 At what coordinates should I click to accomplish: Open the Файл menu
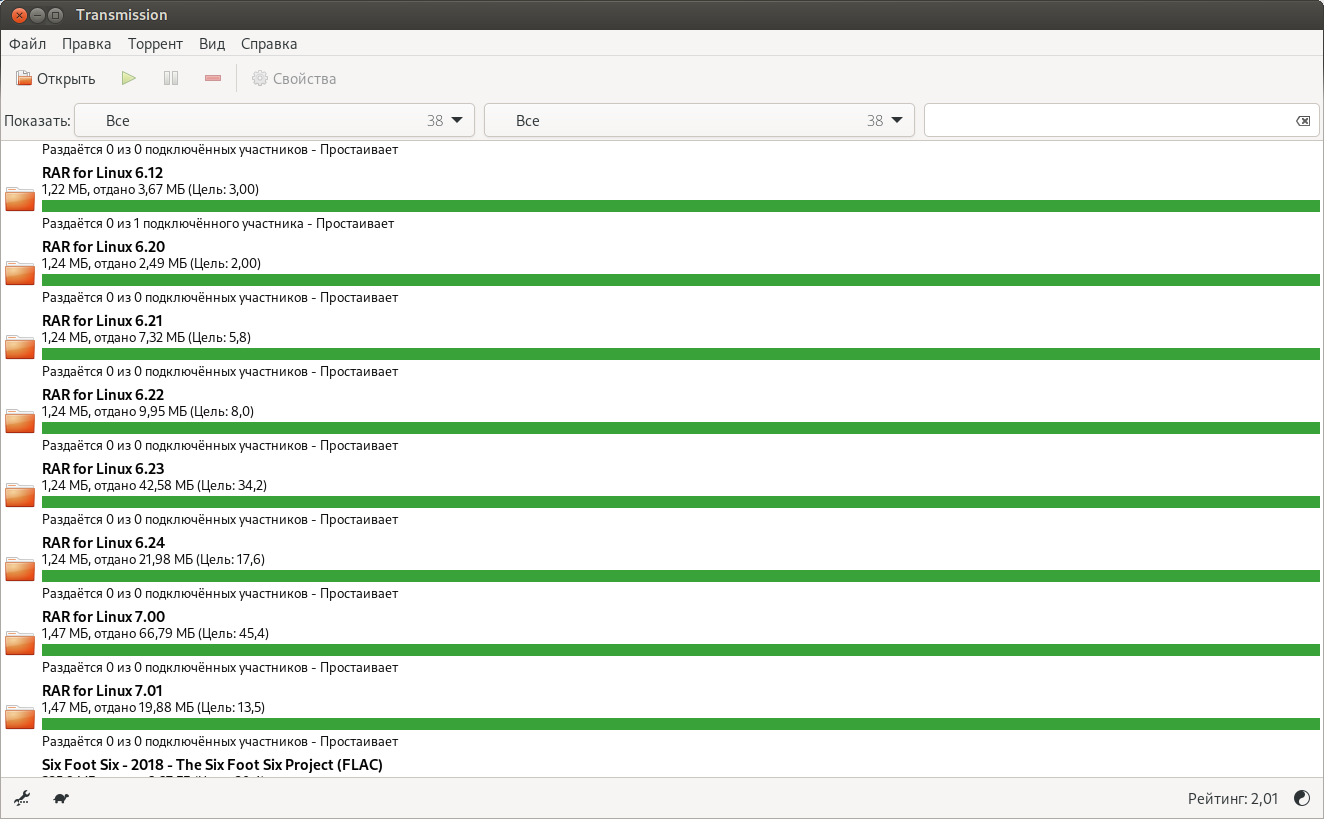coord(28,44)
